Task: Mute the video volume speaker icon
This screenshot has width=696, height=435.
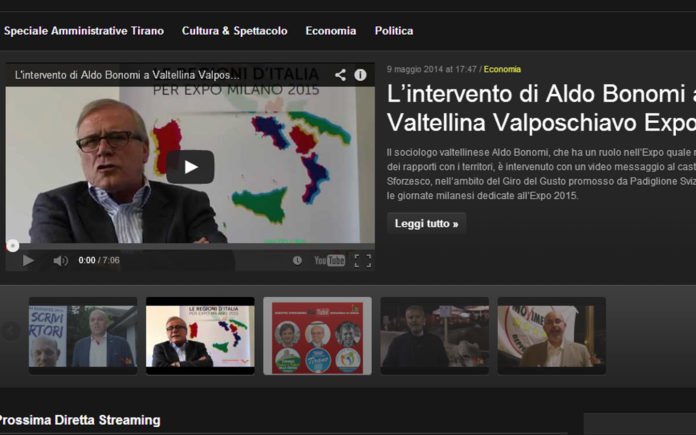Action: (60, 261)
